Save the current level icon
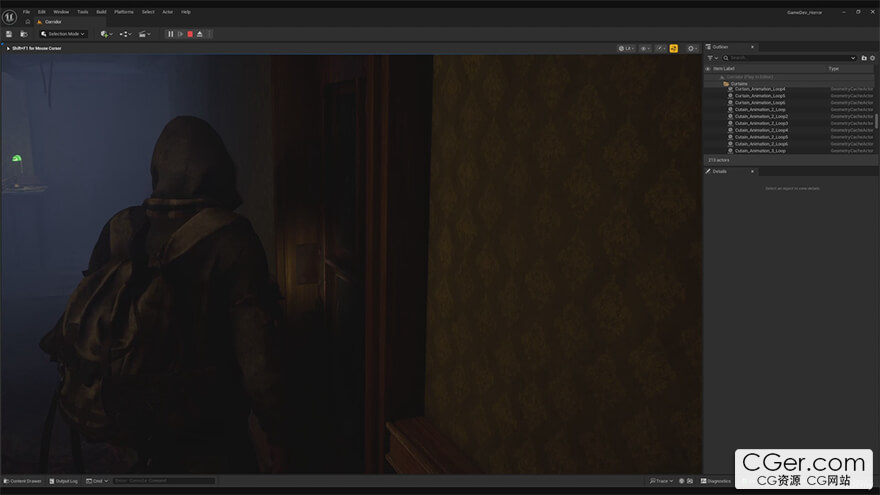This screenshot has height=495, width=880. [9, 34]
